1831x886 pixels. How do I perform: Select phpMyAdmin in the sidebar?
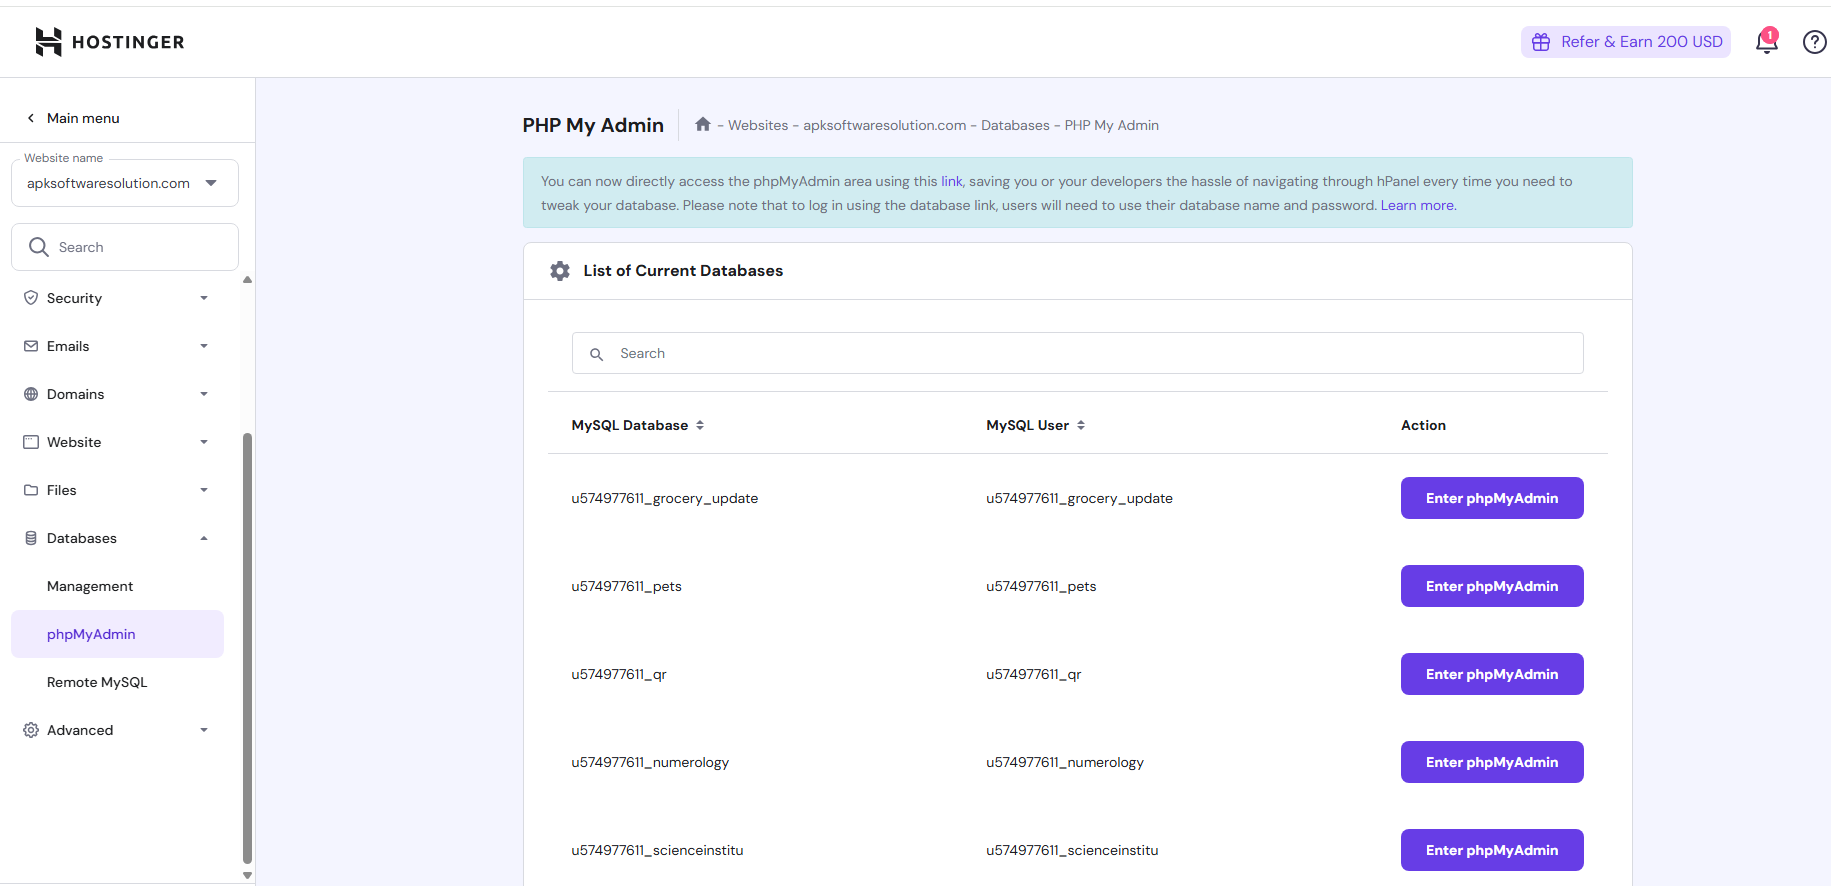point(117,634)
